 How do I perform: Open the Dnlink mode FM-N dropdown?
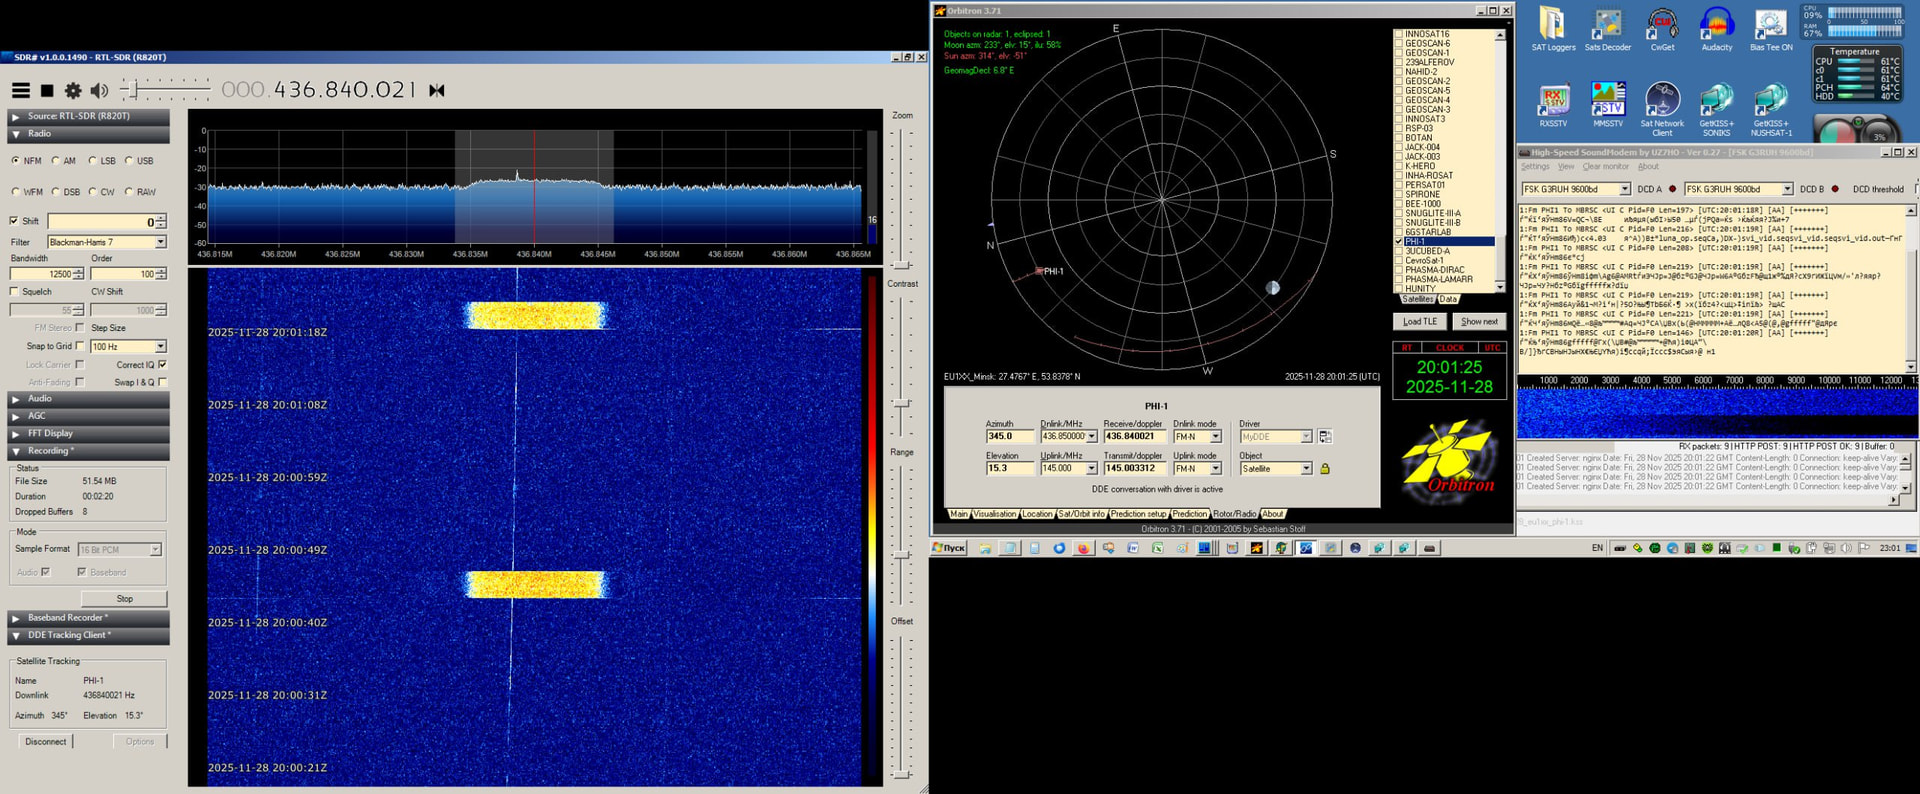[x=1216, y=437]
